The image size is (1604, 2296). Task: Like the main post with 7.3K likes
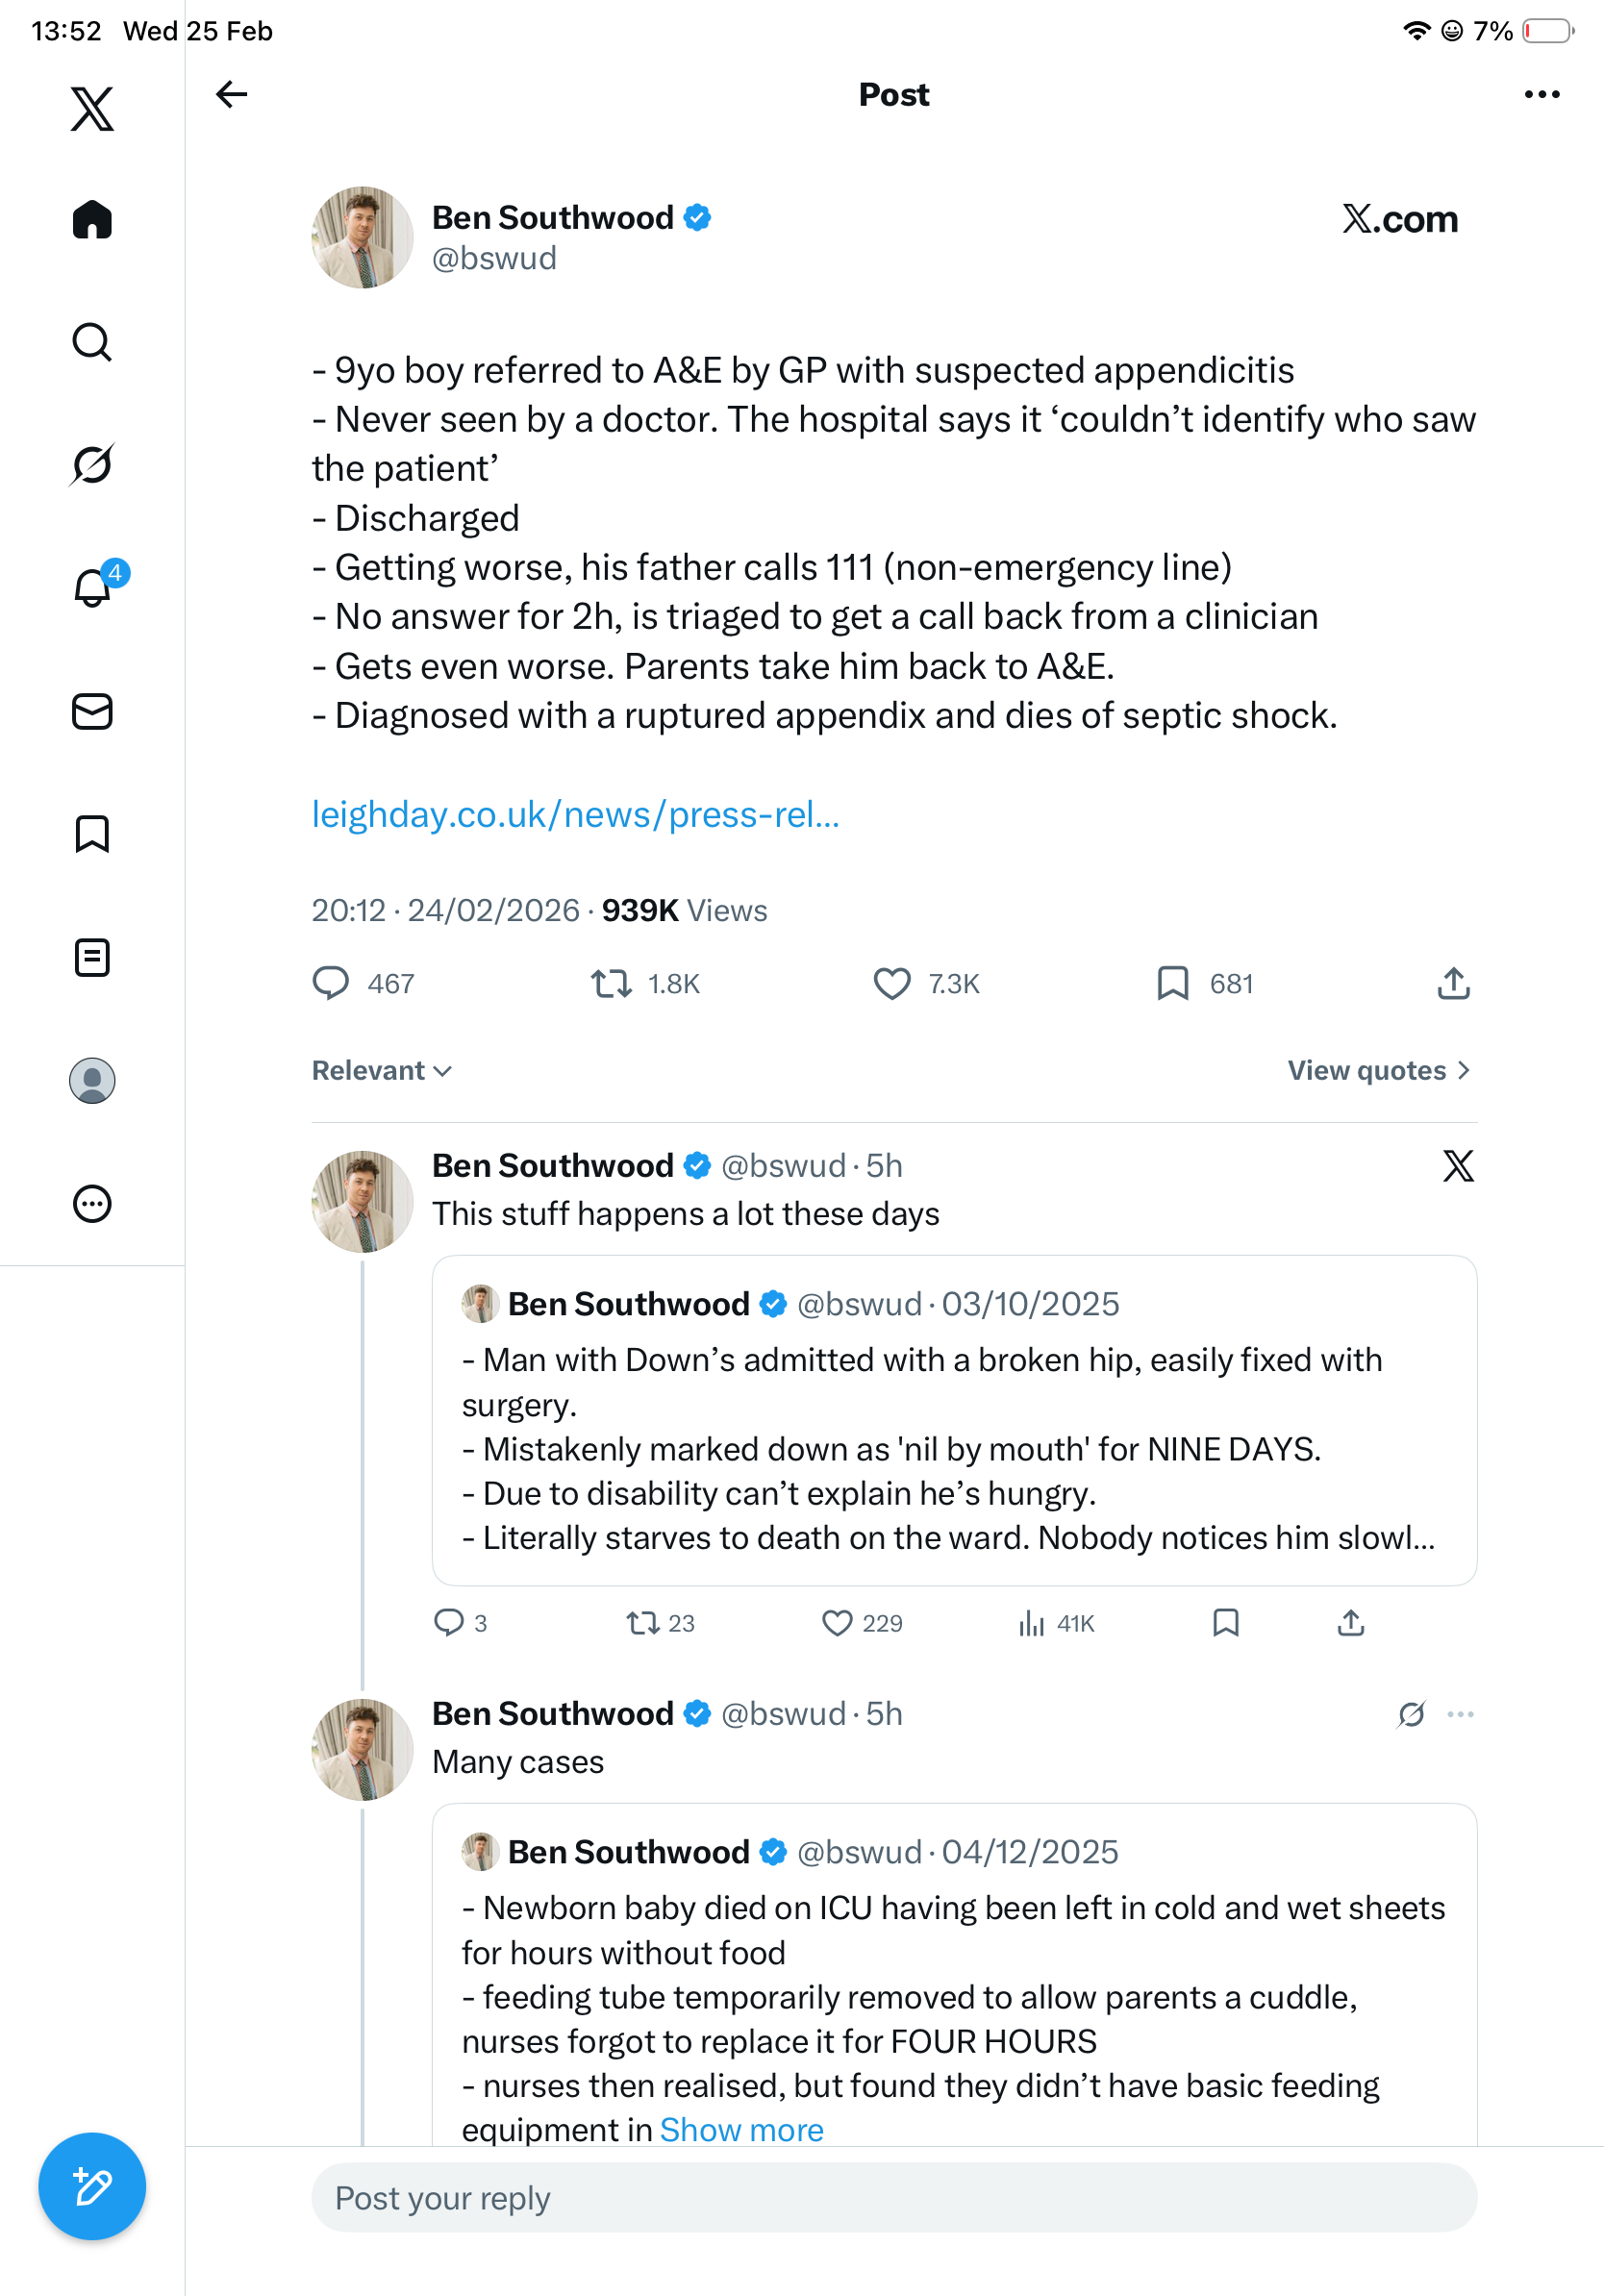tap(892, 984)
